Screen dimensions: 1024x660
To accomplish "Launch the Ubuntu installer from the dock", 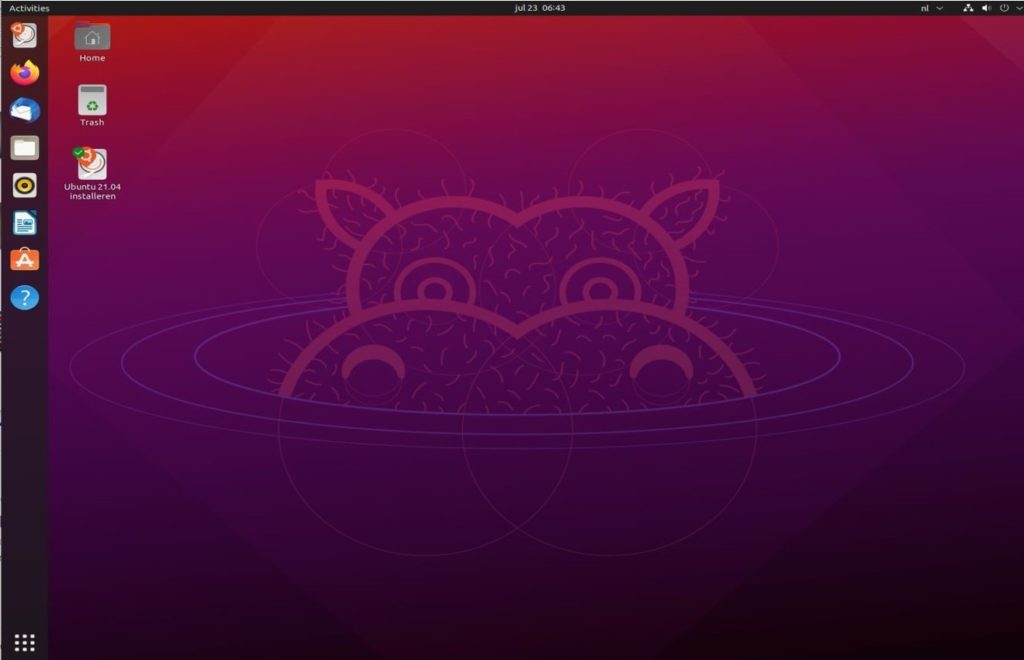I will pos(24,35).
